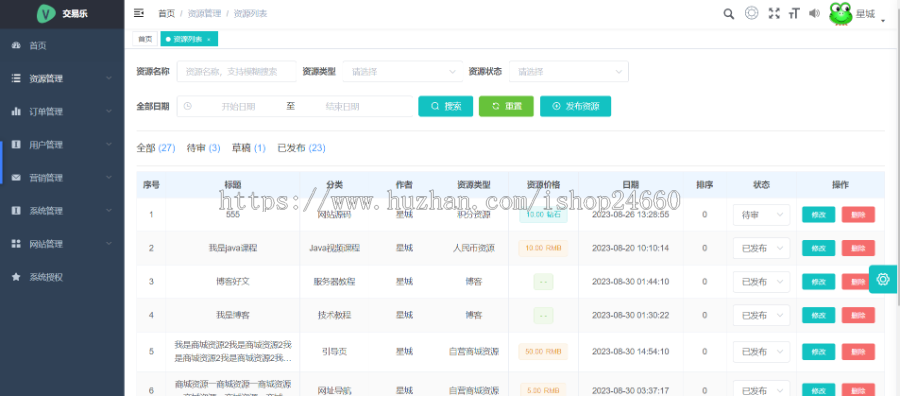Open the frog avatar user profile
This screenshot has width=900, height=396.
pos(840,14)
